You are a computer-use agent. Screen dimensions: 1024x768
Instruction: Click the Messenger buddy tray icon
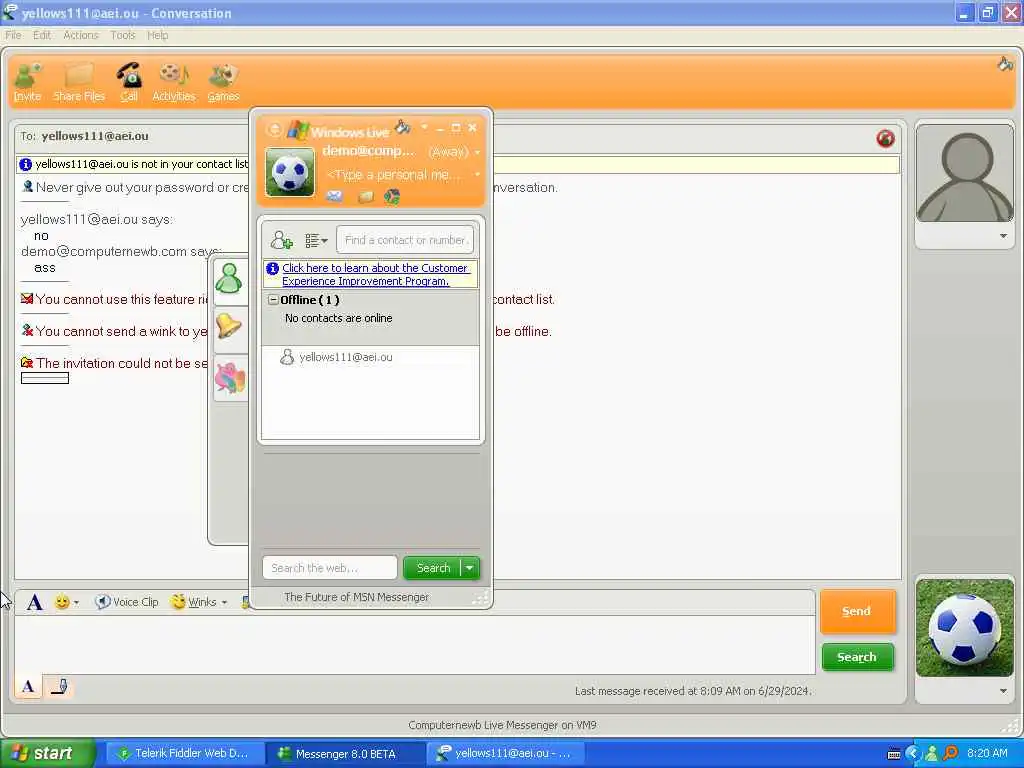click(x=932, y=753)
